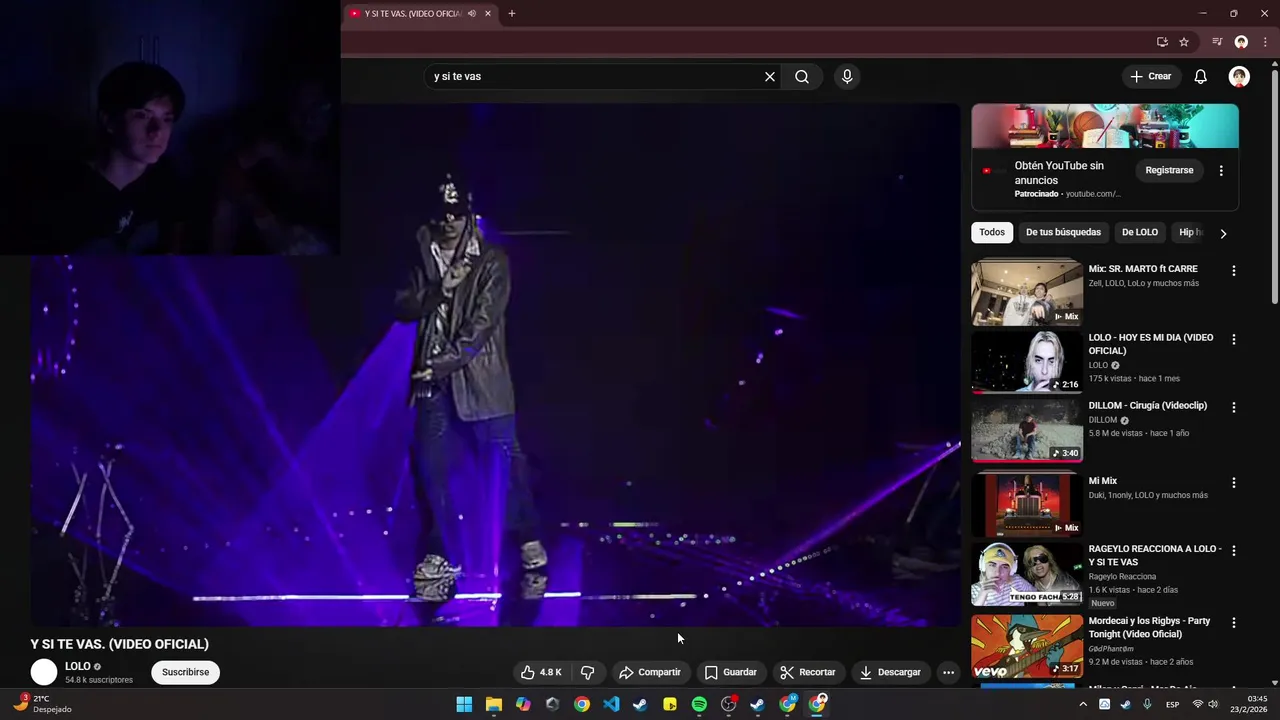Viewport: 1280px width, 720px height.
Task: Open Visual Studio Code from taskbar
Action: coord(611,704)
